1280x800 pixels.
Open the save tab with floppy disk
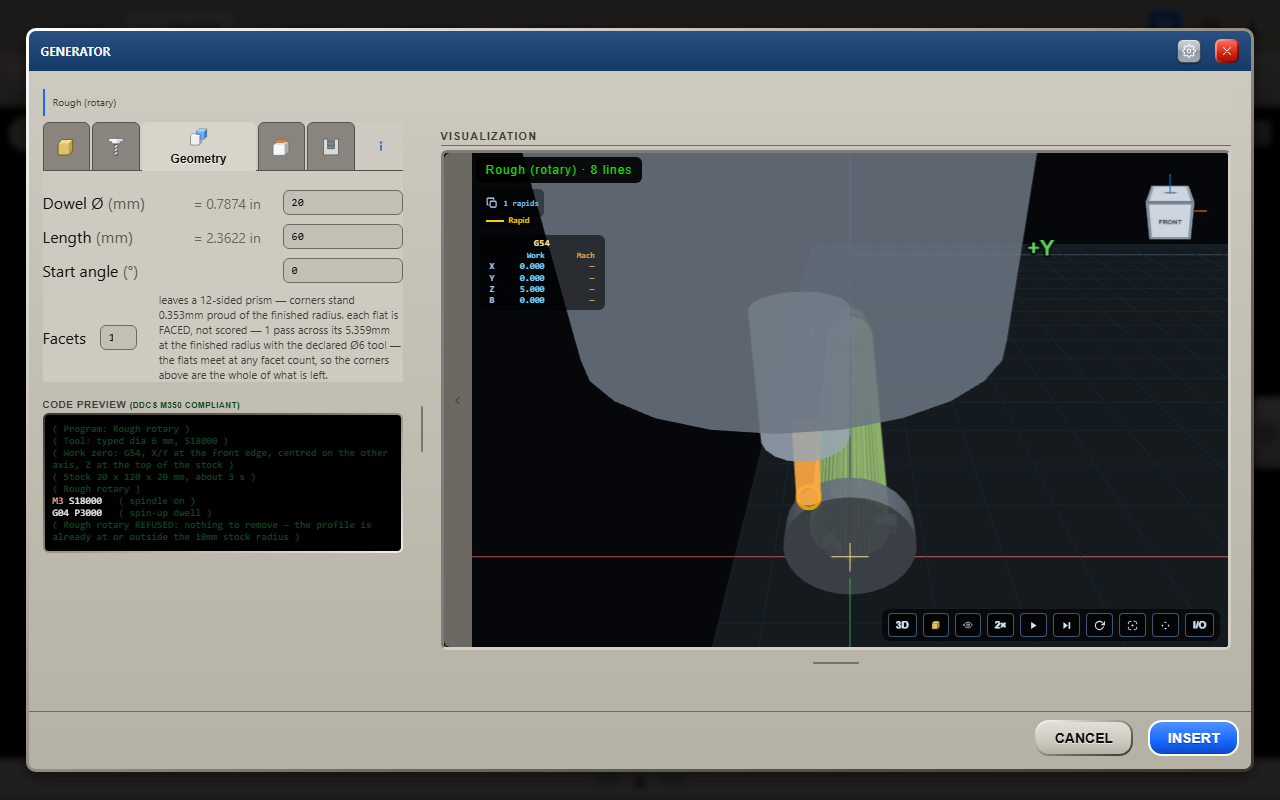(x=330, y=147)
